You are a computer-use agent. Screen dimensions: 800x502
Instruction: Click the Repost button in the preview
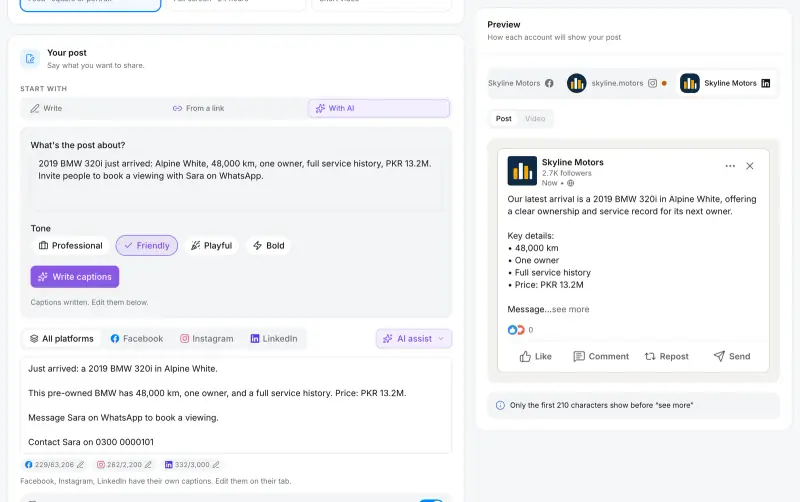(666, 356)
